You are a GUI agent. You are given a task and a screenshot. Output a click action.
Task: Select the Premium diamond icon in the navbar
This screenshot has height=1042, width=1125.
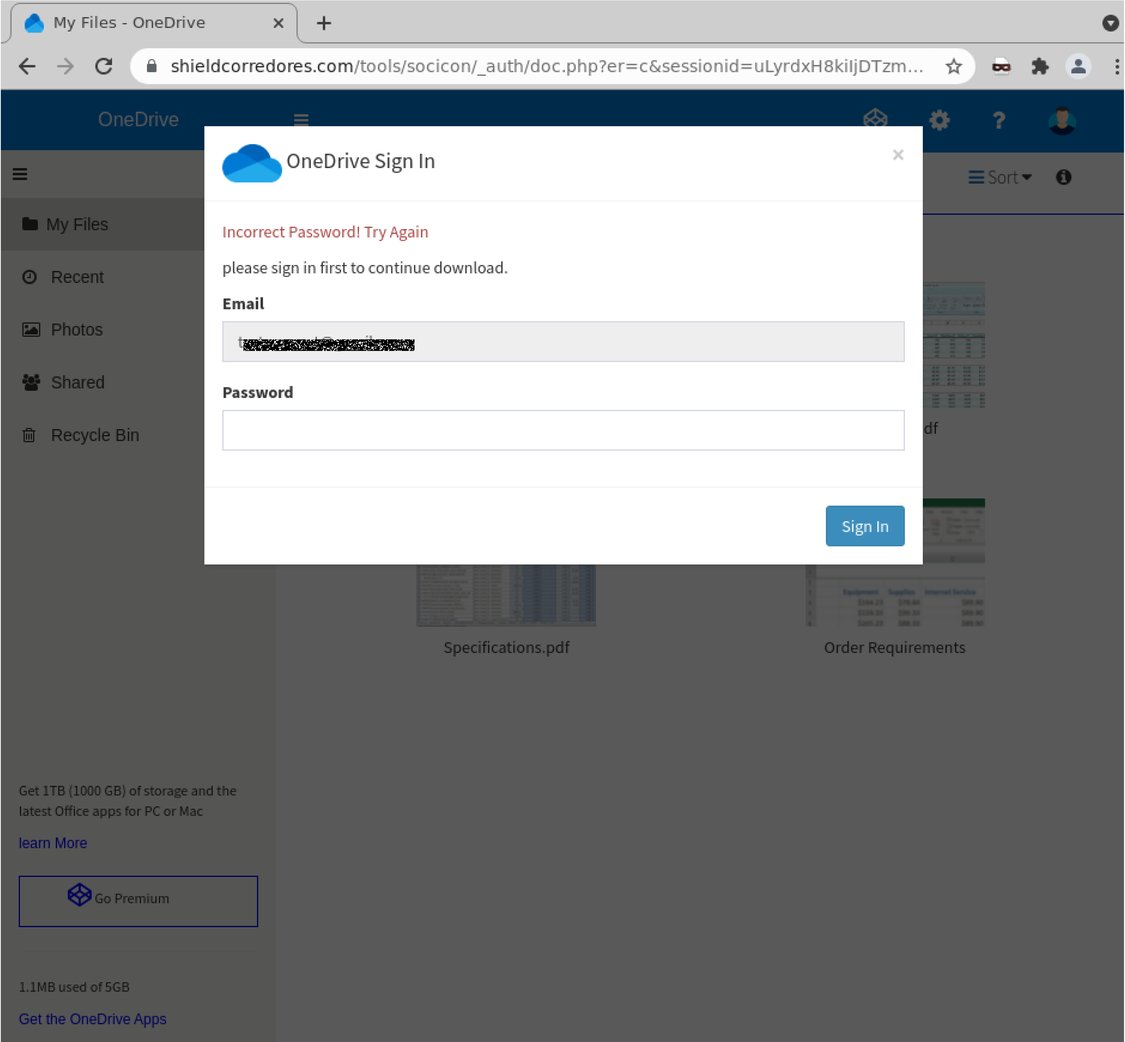click(x=875, y=119)
